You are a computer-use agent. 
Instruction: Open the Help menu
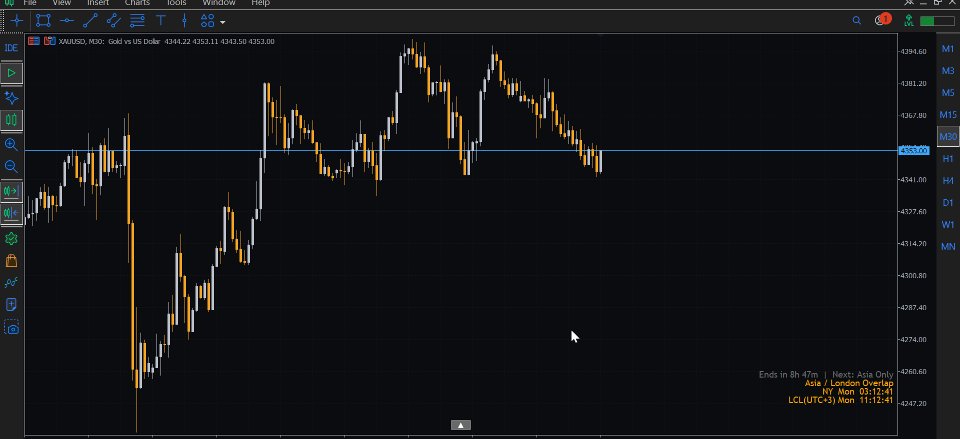coord(261,3)
